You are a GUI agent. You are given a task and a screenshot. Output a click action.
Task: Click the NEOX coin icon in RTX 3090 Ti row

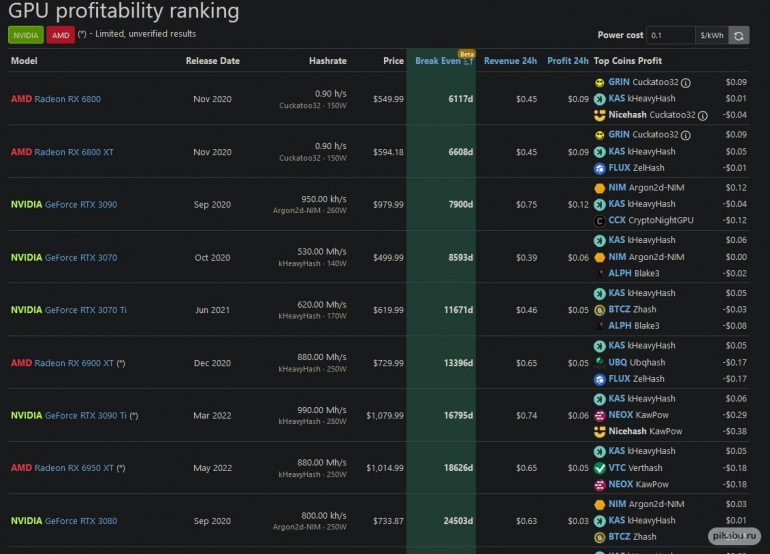[x=599, y=414]
